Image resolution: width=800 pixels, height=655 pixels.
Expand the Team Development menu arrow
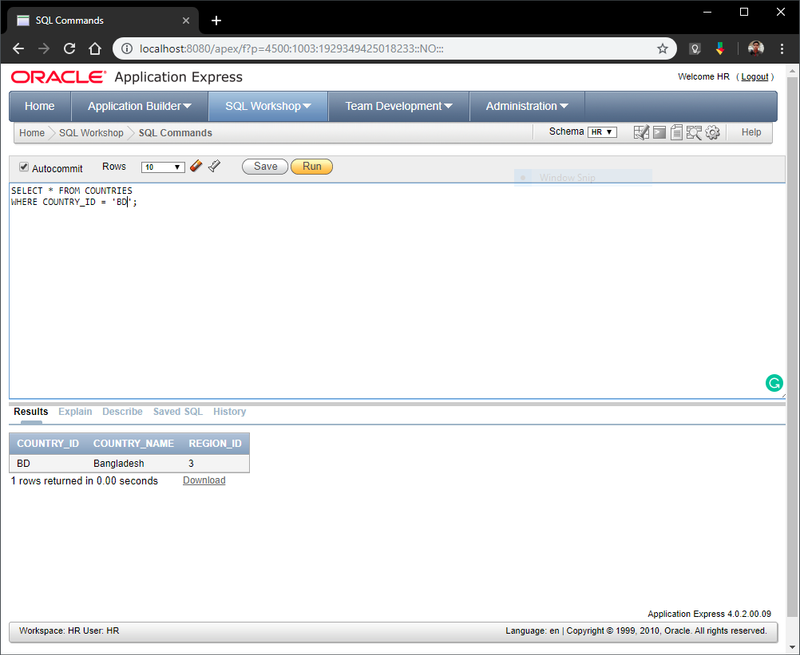448,106
